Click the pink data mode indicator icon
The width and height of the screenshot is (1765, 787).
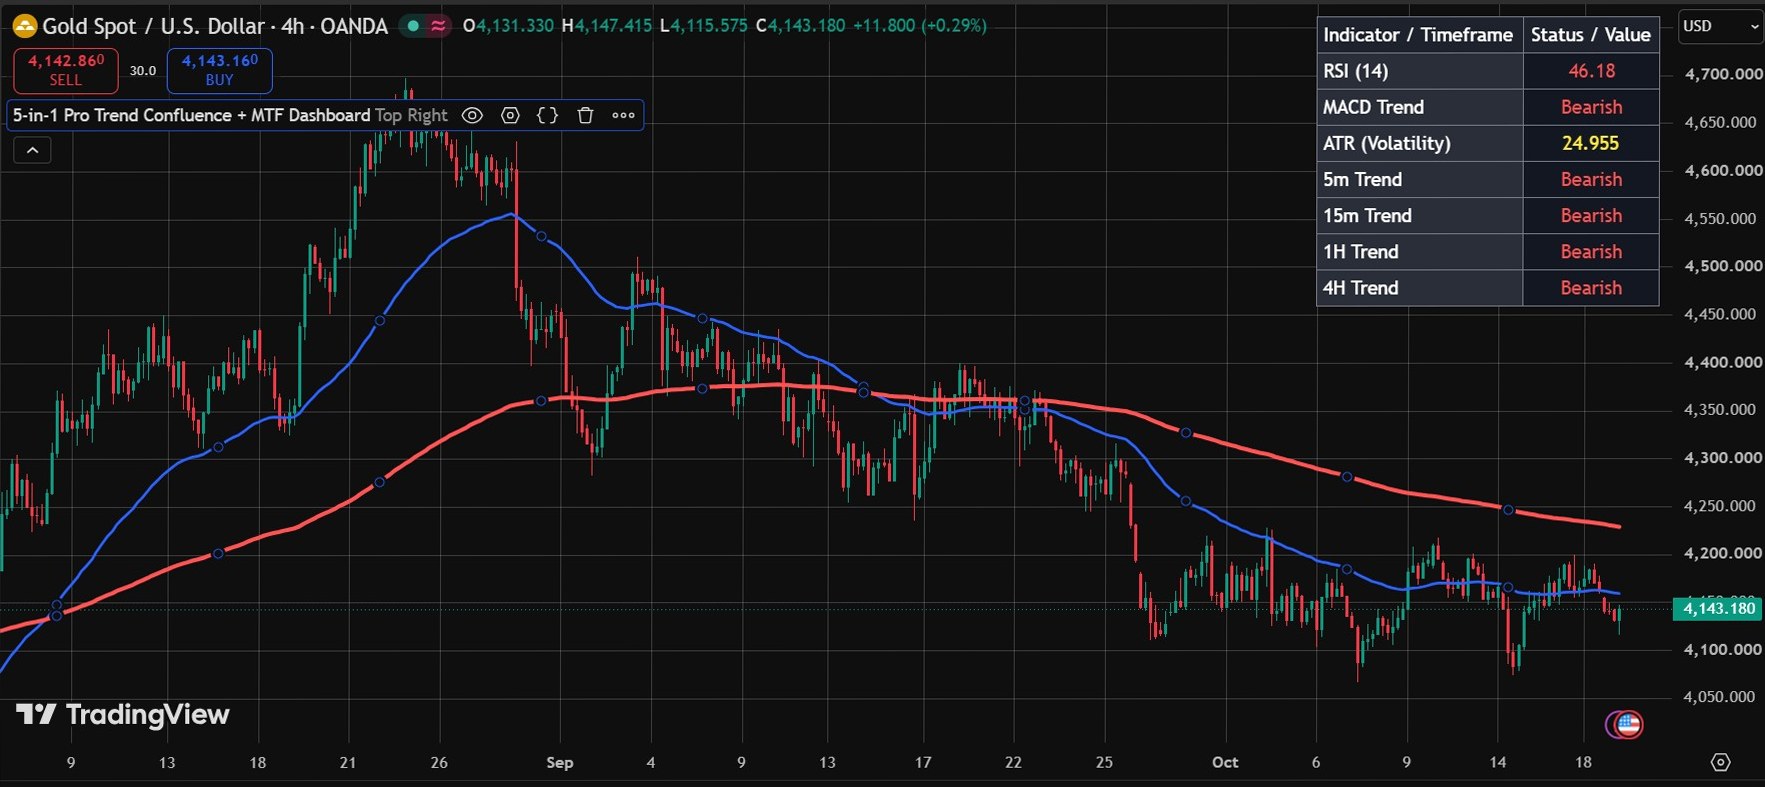[438, 26]
